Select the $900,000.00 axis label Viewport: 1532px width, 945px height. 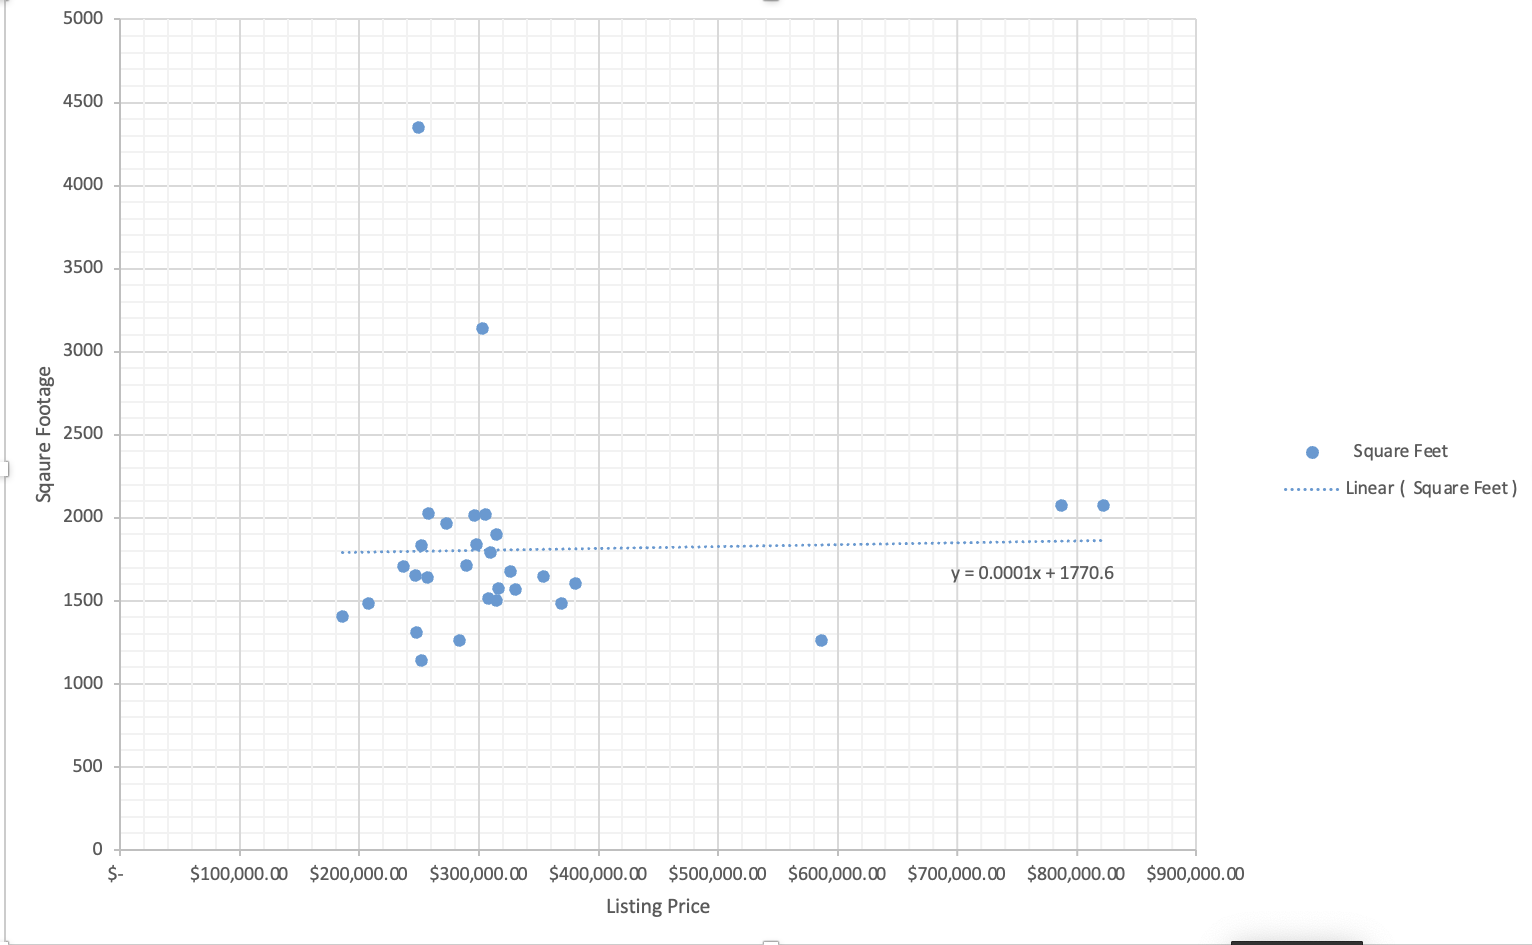coord(1194,873)
